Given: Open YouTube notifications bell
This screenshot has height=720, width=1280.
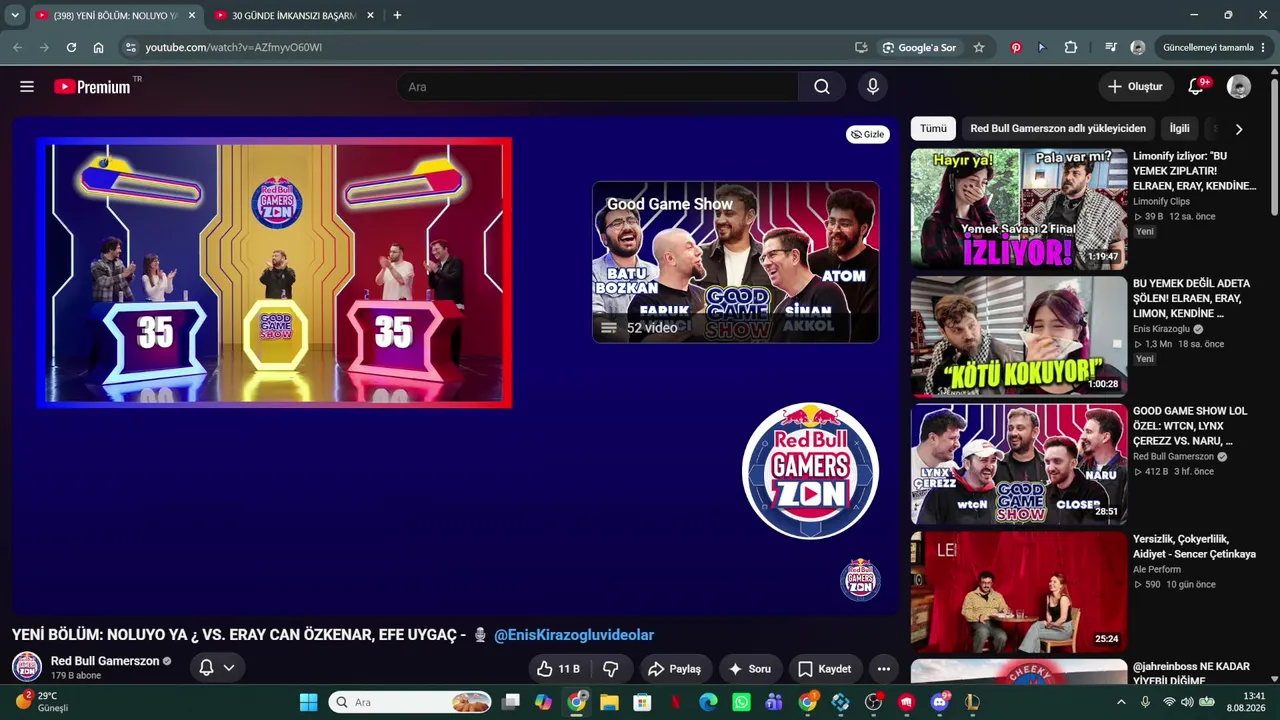Looking at the screenshot, I should [1196, 87].
